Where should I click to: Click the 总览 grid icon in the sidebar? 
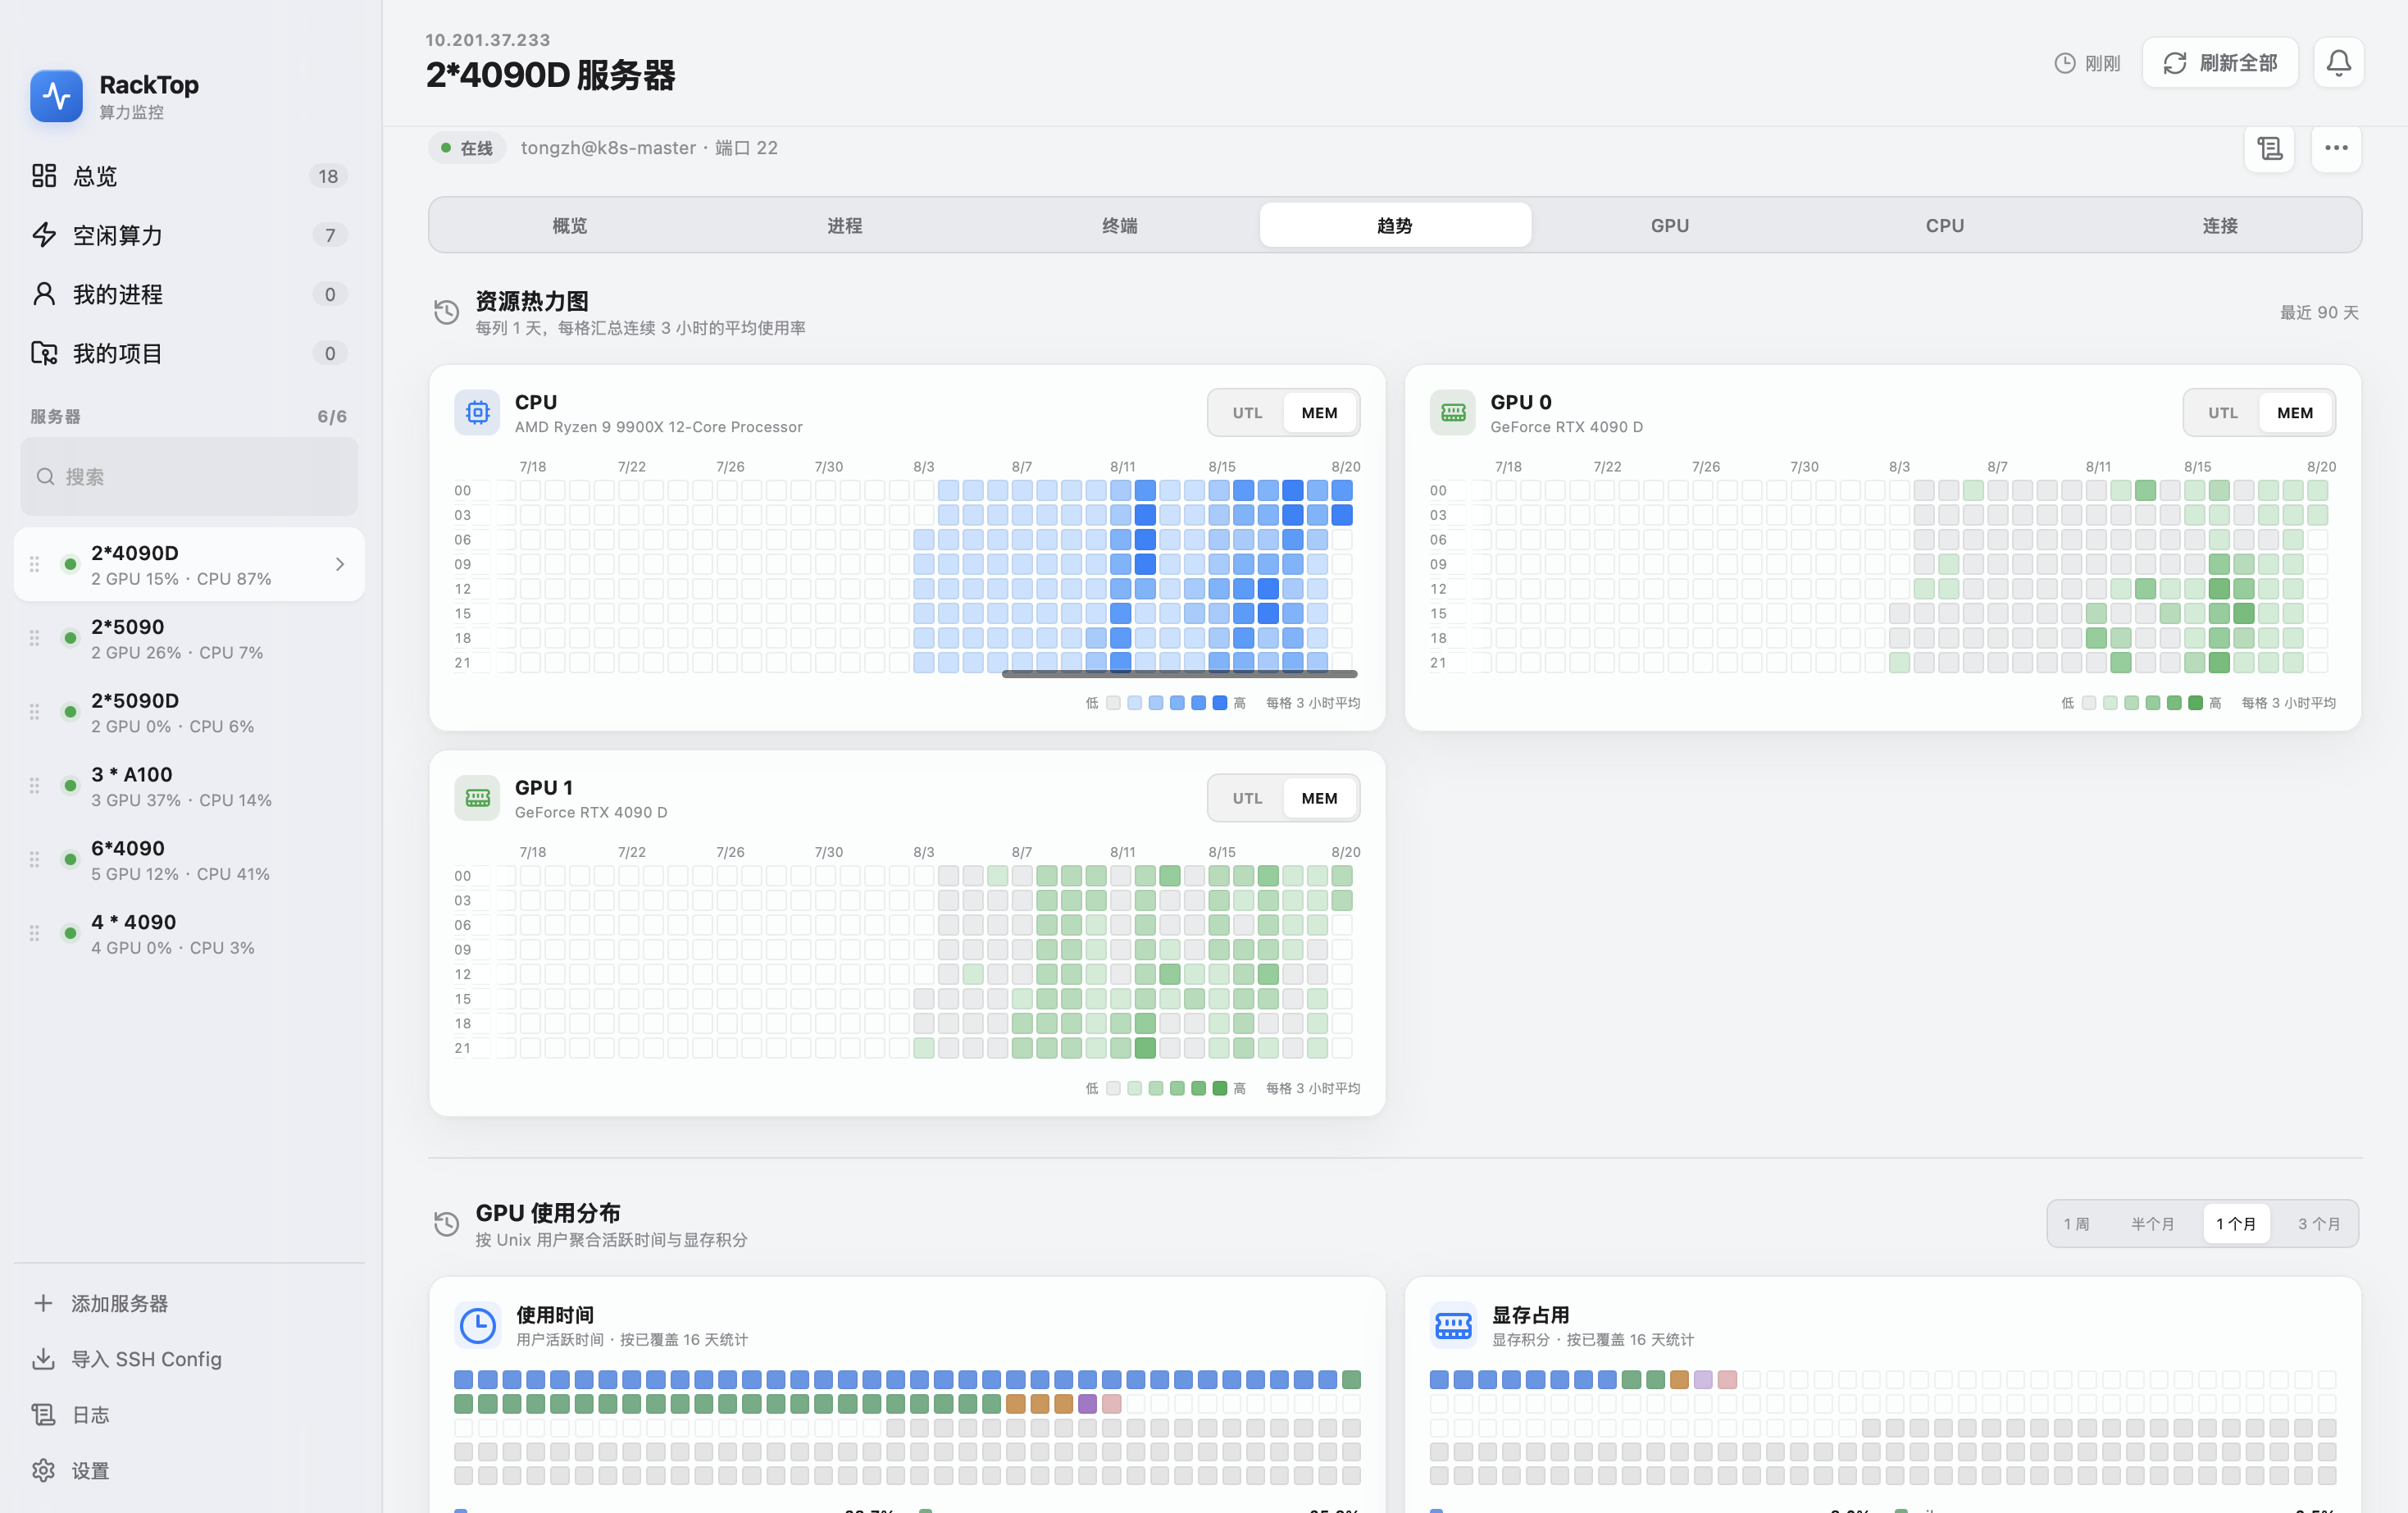[44, 176]
